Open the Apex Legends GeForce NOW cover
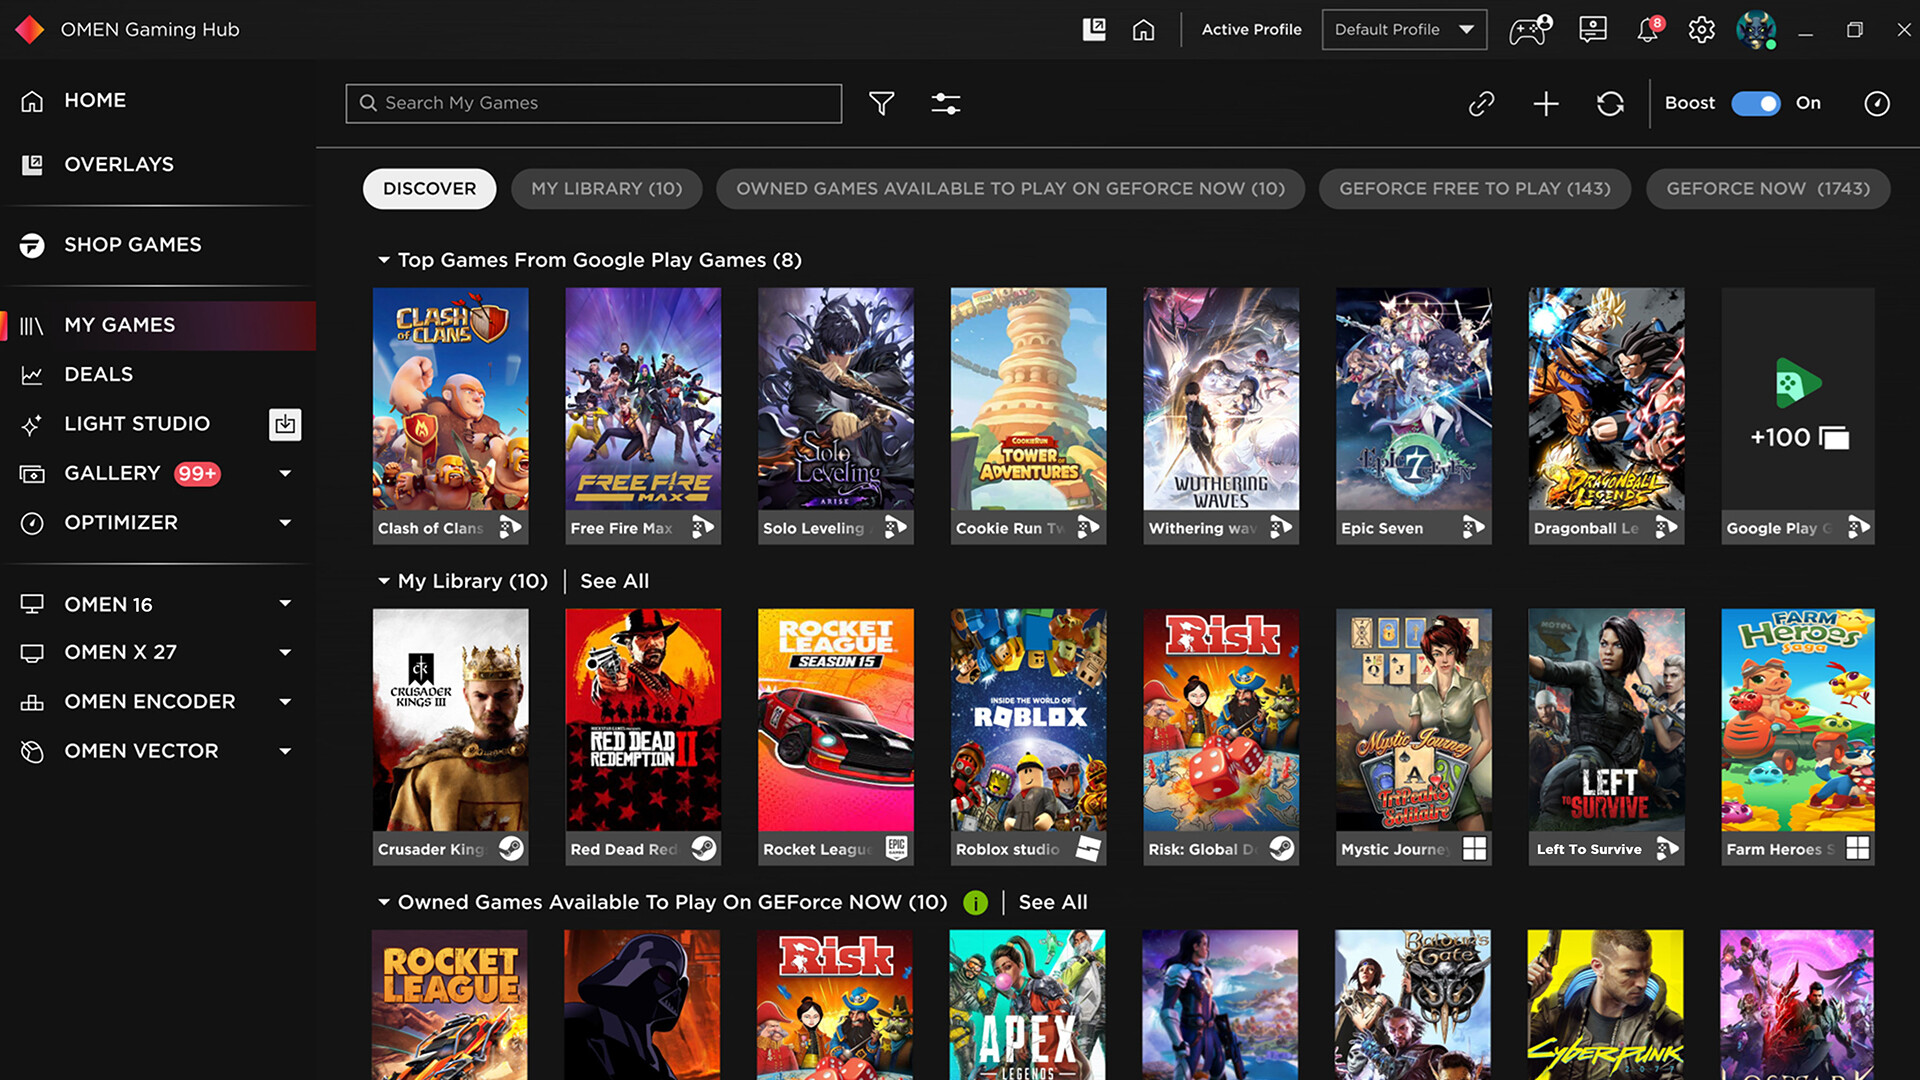 point(1028,1005)
